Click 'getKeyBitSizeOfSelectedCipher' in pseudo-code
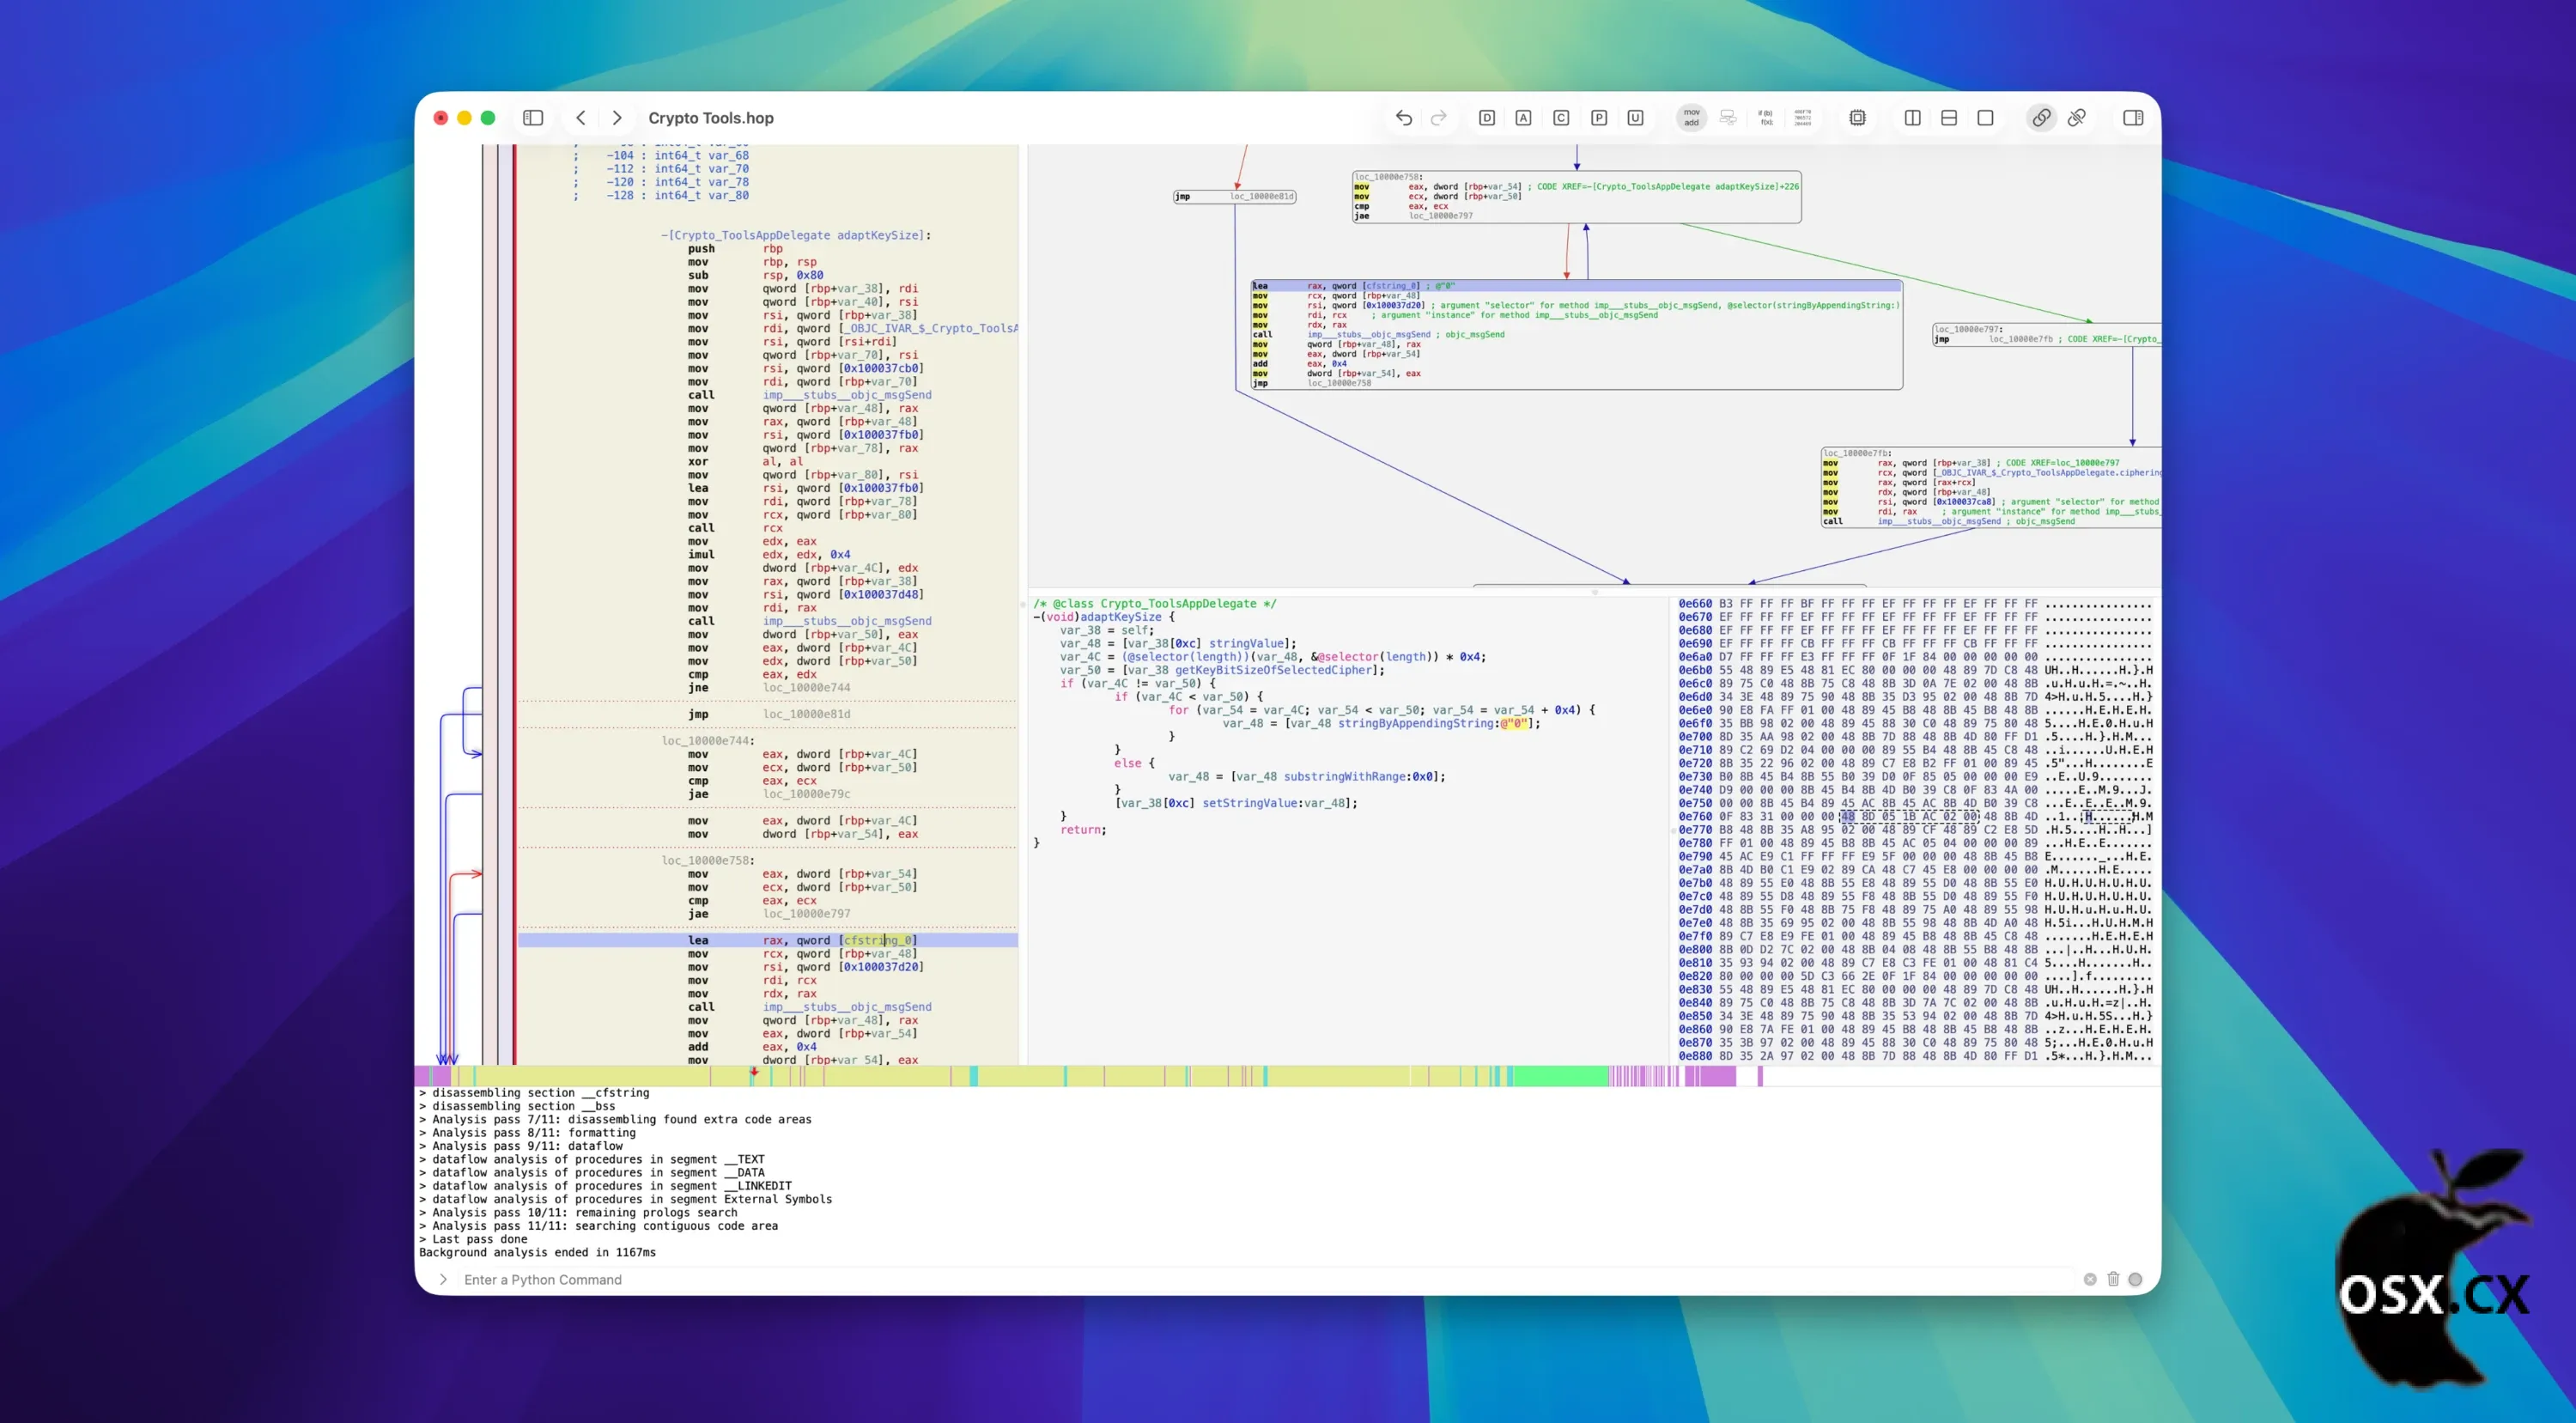The width and height of the screenshot is (2576, 1423). click(1276, 670)
